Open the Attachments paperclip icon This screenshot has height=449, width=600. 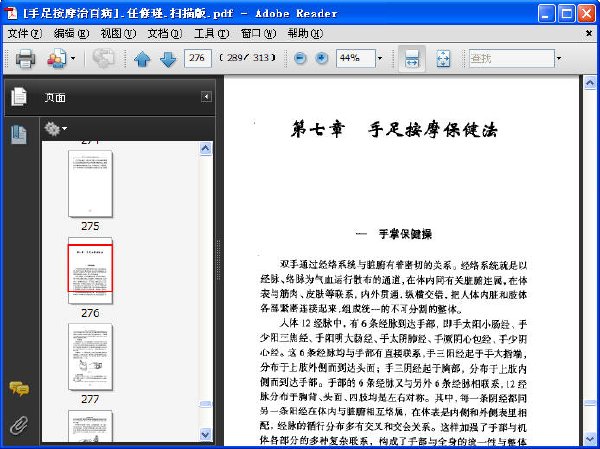point(19,425)
